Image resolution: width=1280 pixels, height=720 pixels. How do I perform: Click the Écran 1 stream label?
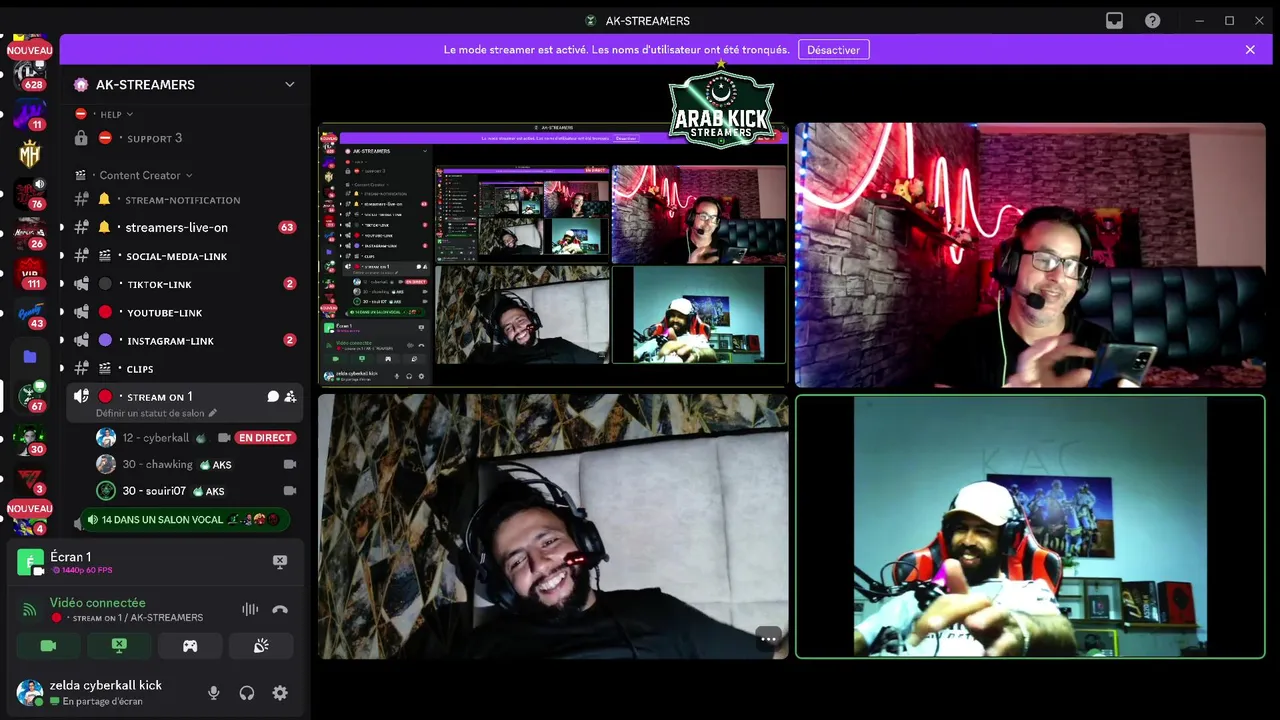click(70, 557)
